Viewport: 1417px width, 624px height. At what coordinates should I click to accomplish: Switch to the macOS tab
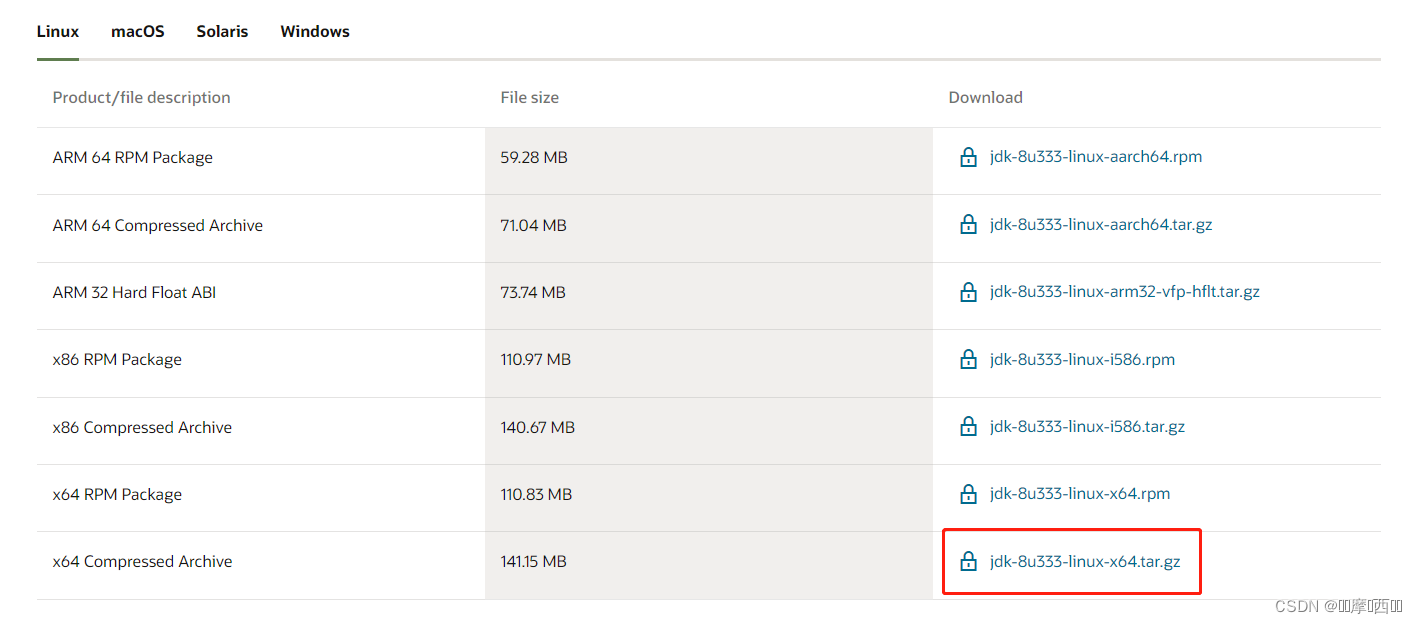[x=138, y=31]
